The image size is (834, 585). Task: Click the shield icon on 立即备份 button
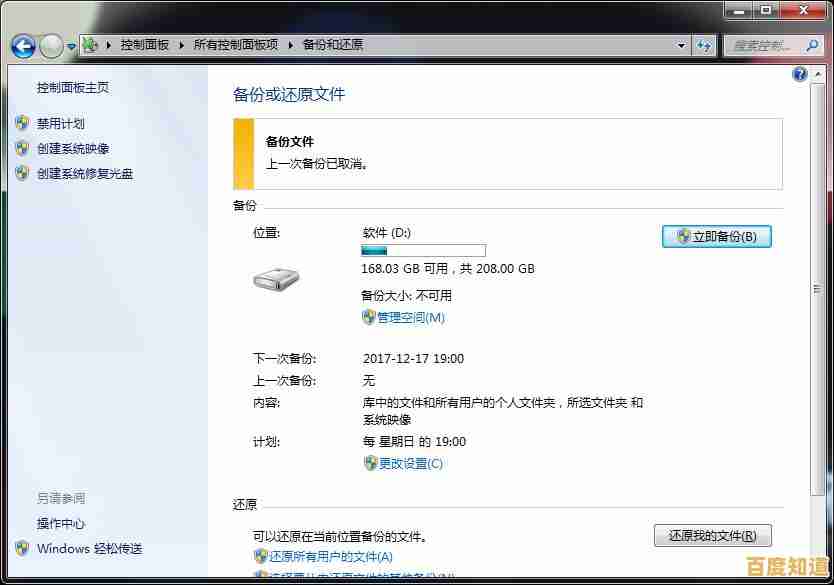click(x=682, y=236)
